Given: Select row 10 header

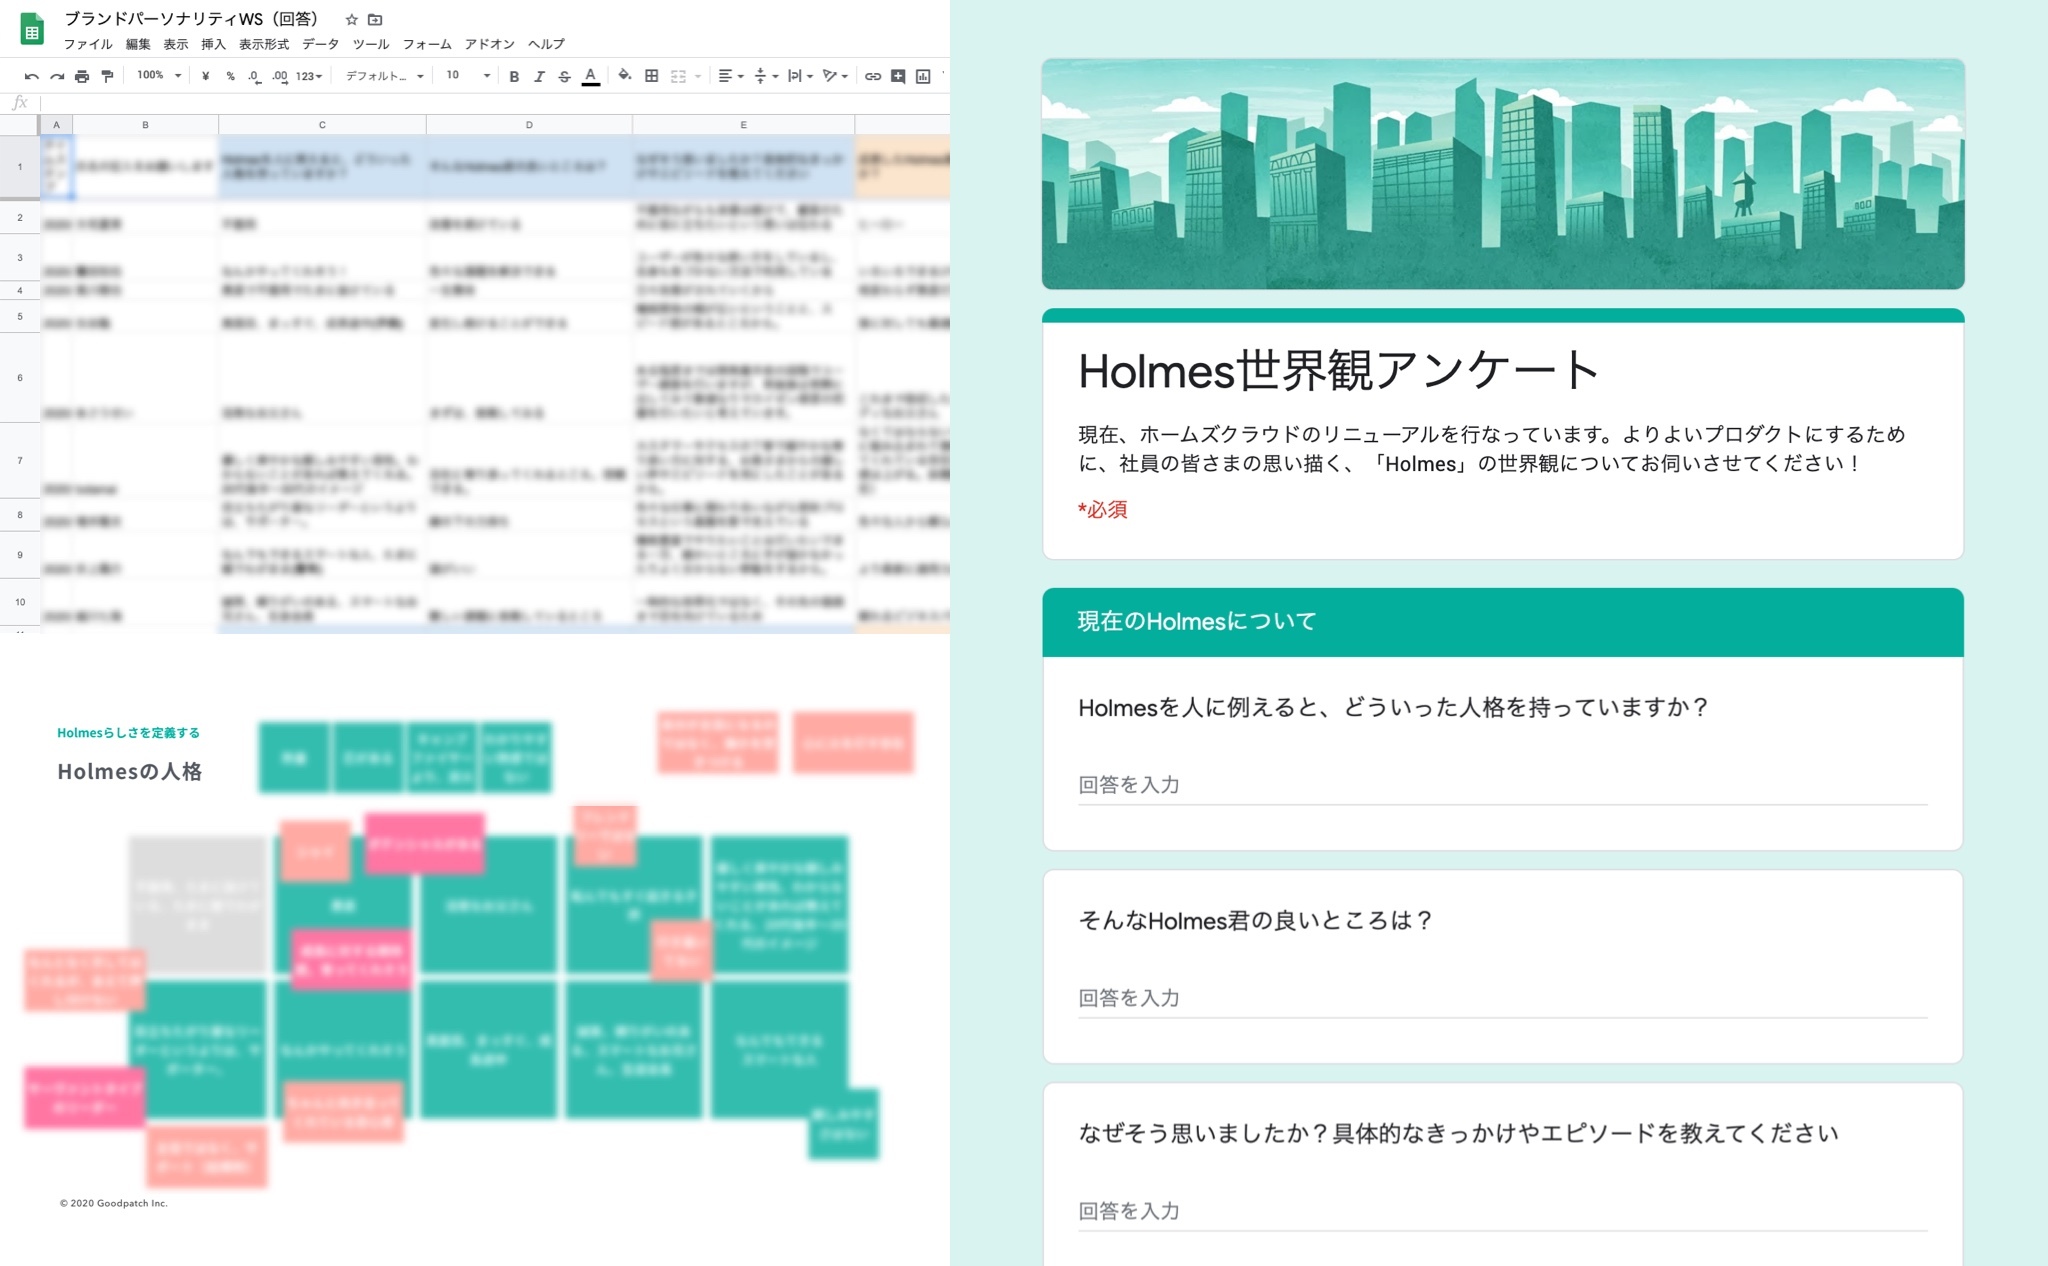Looking at the screenshot, I should tap(19, 602).
